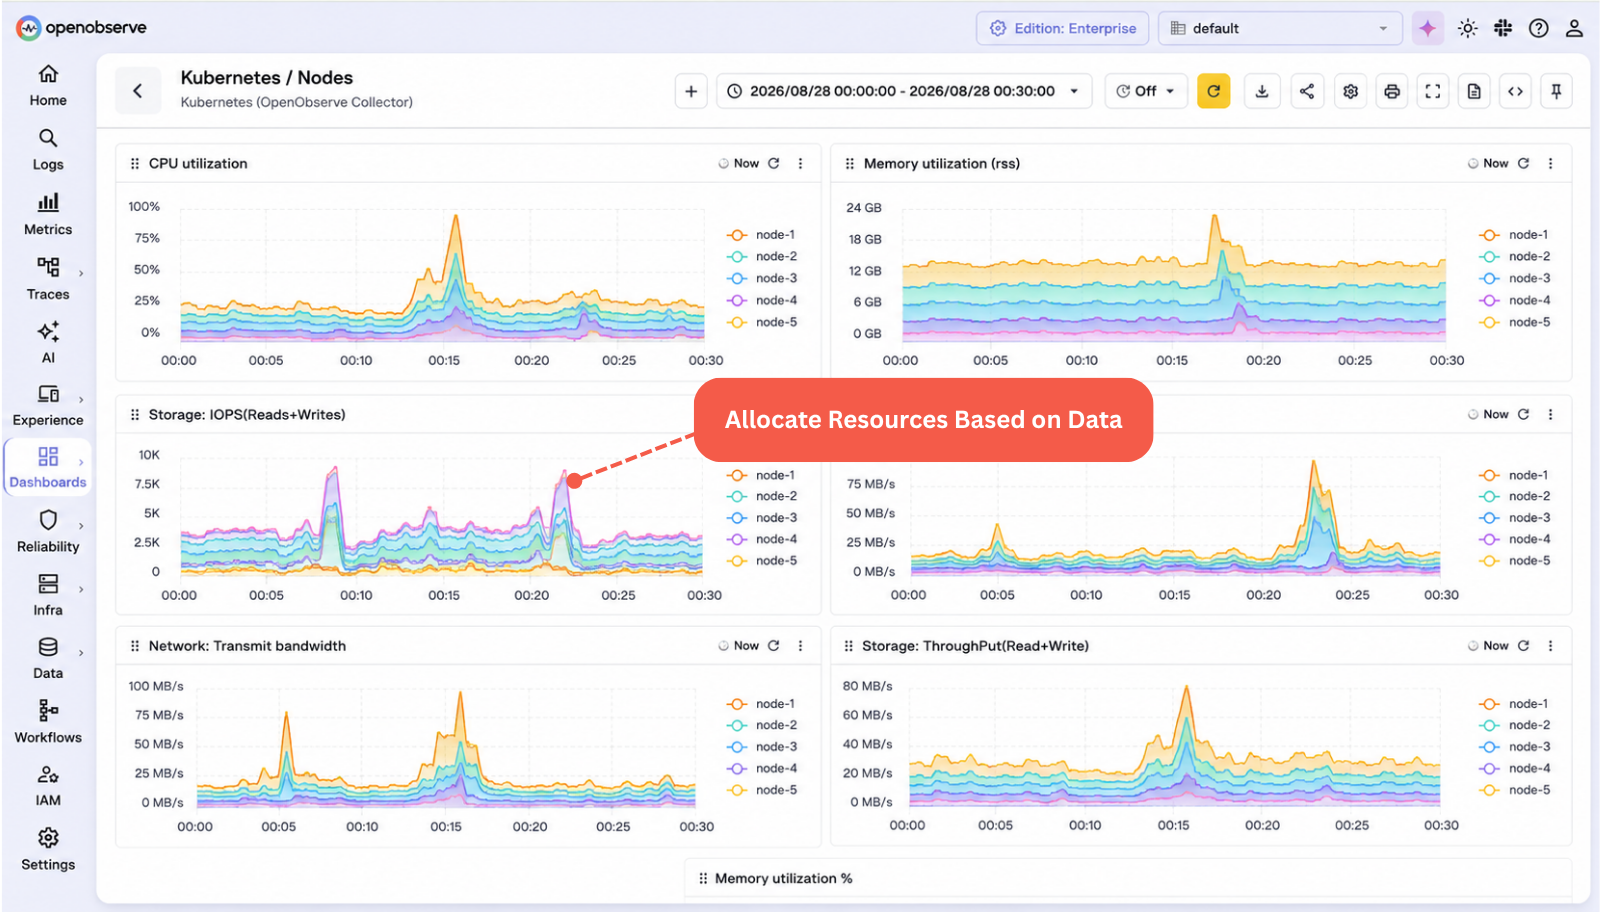The width and height of the screenshot is (1600, 912).
Task: Grab the Storage: IOPS panel drag handle
Action: (135, 414)
